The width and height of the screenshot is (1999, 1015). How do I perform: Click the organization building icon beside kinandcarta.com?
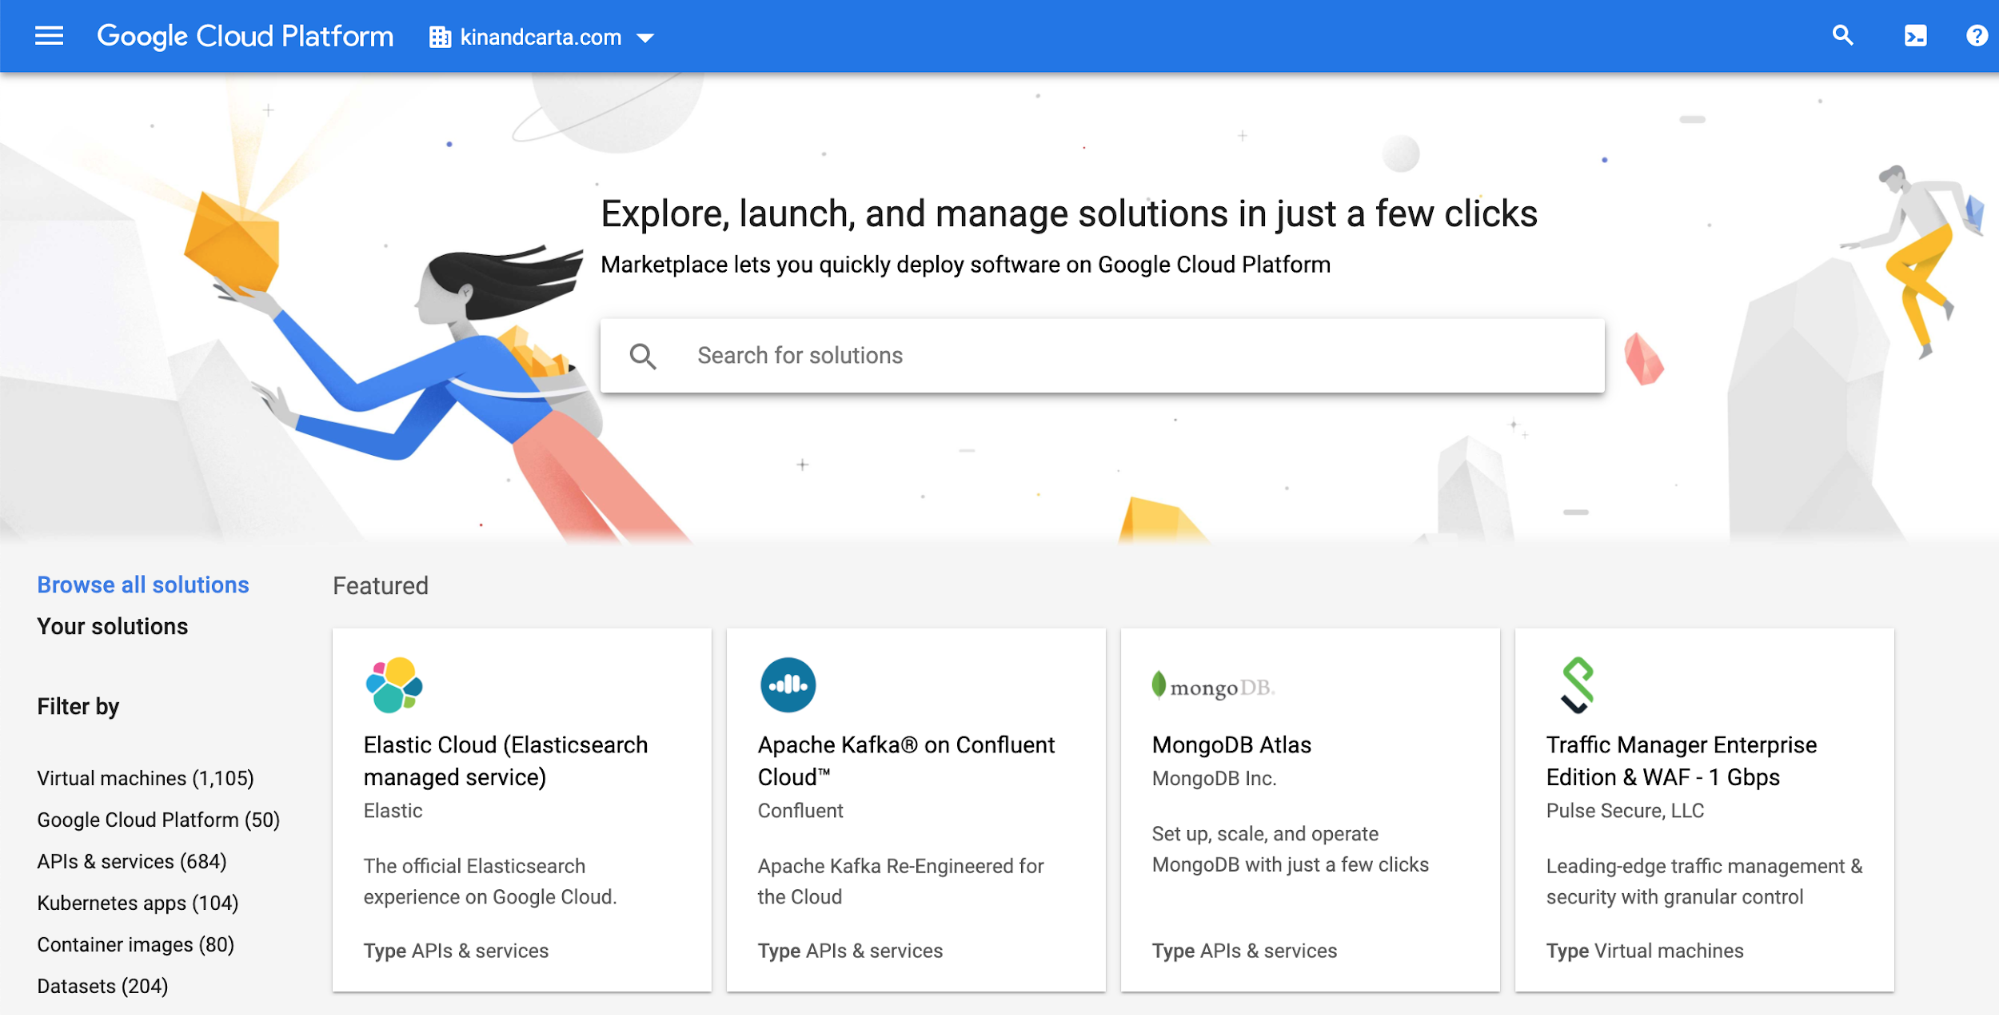coord(440,38)
